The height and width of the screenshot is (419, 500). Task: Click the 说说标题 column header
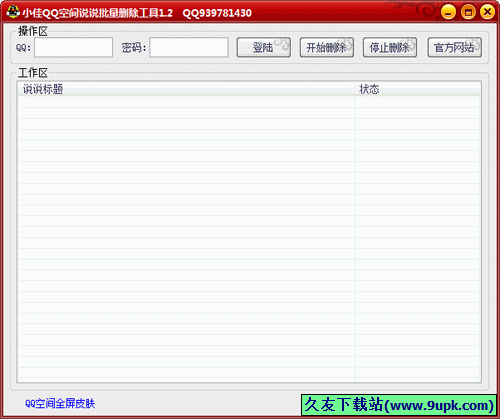coord(186,89)
